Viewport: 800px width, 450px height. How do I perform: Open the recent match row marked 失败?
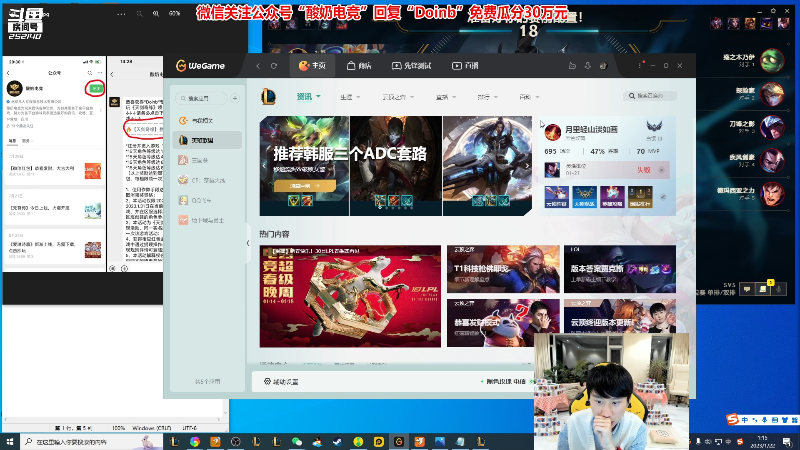point(606,170)
